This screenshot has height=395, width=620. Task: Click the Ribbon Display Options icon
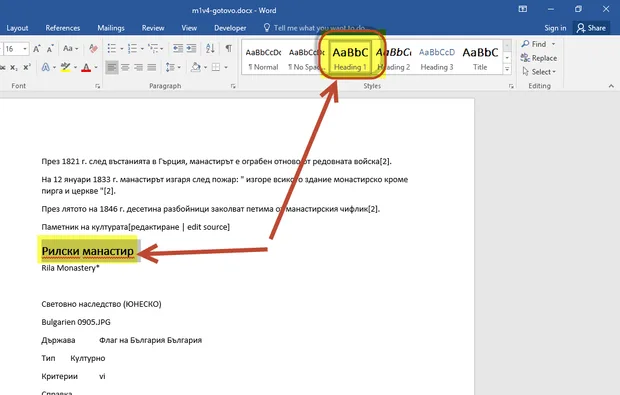click(523, 9)
